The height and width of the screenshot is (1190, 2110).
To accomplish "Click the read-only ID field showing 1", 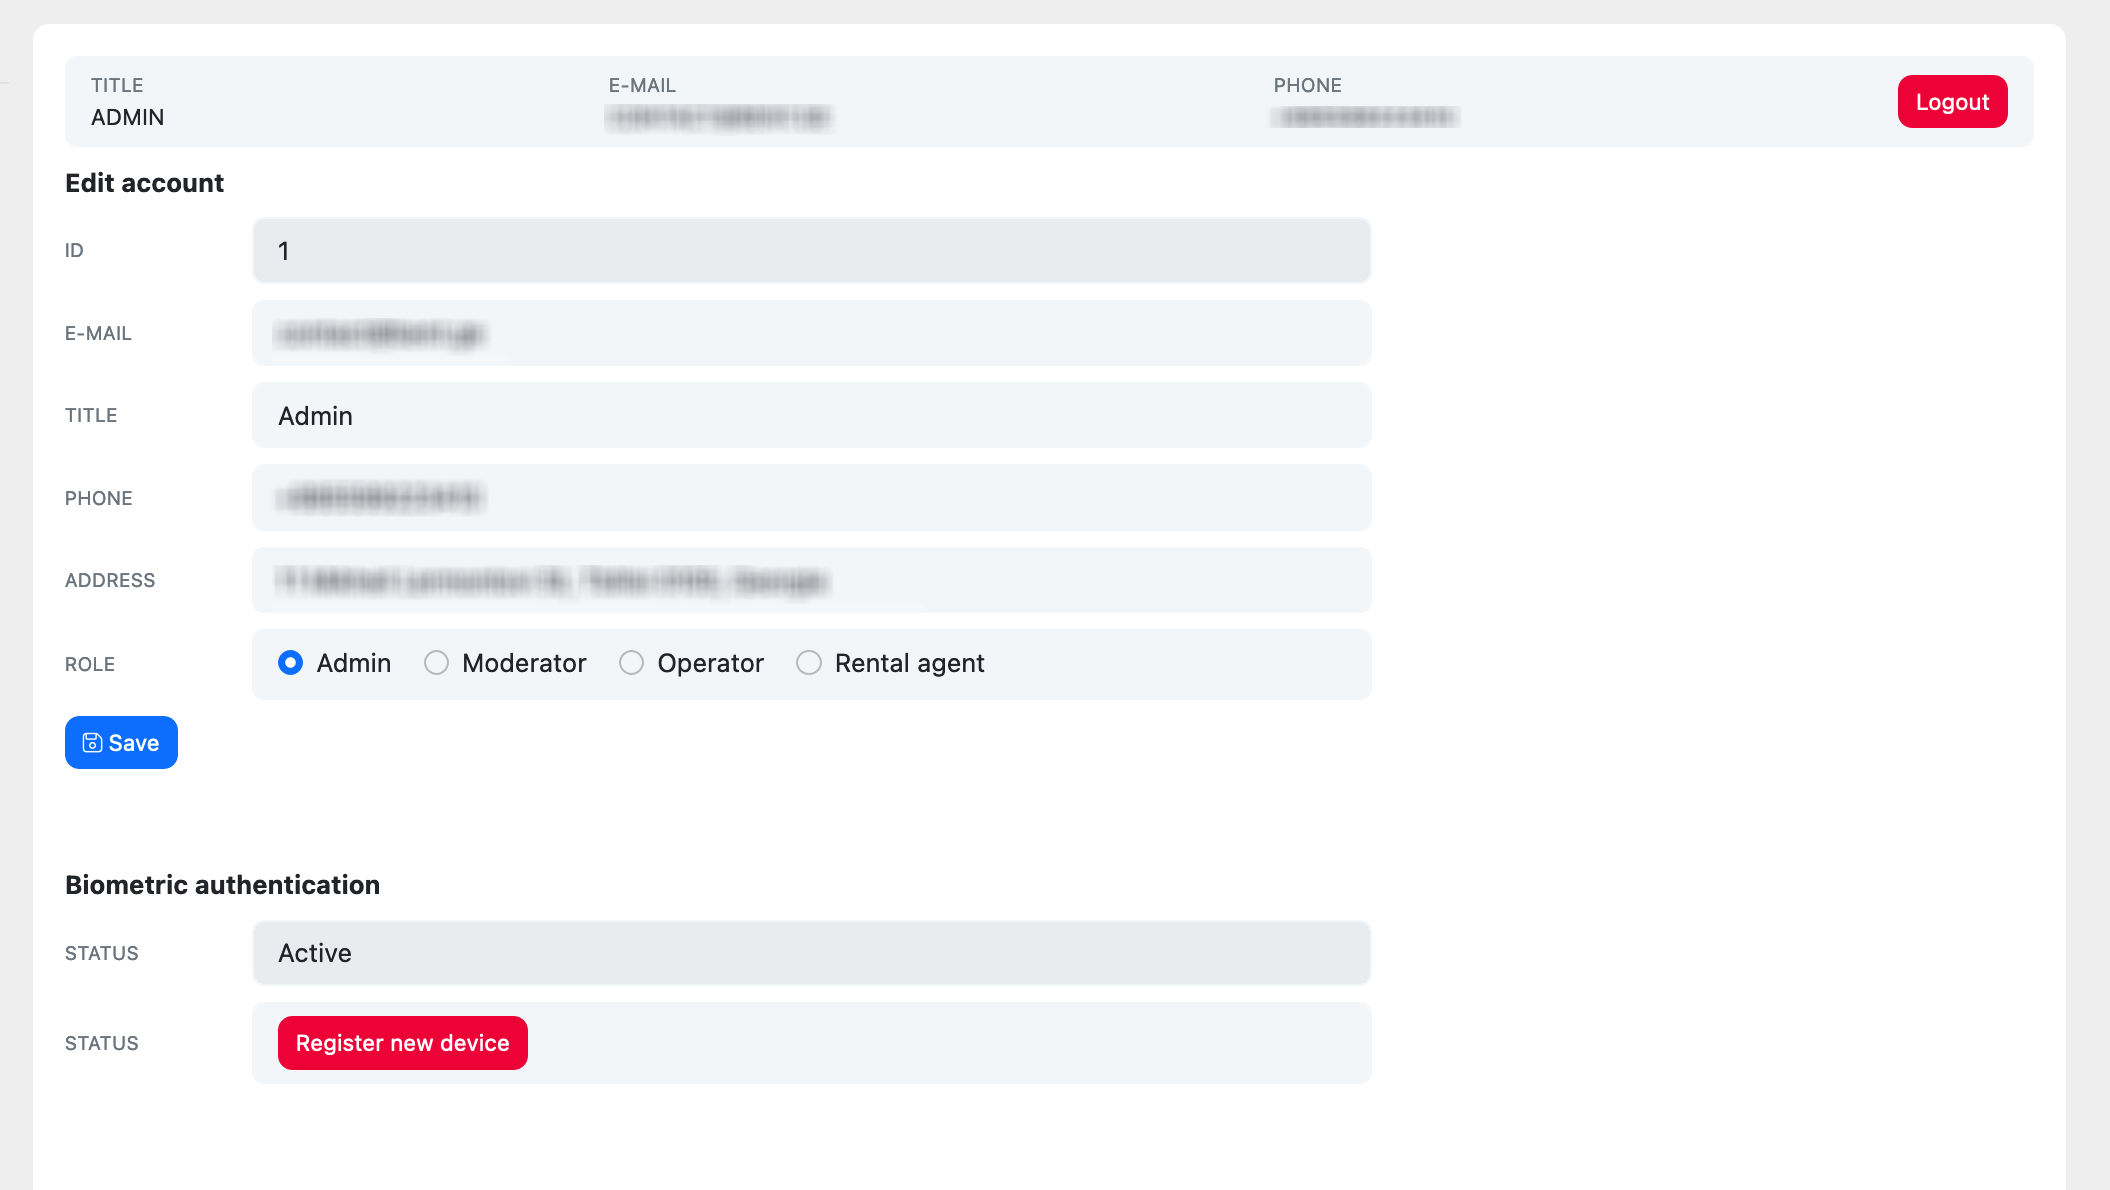I will 810,251.
